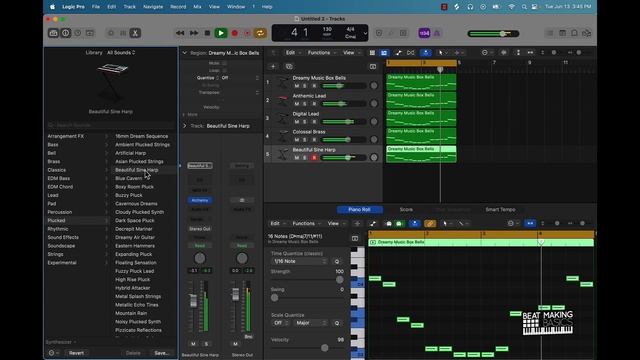Viewport: 640px width, 360px height.
Task: Choose Dreamy Air Guitar patch
Action: (135, 237)
